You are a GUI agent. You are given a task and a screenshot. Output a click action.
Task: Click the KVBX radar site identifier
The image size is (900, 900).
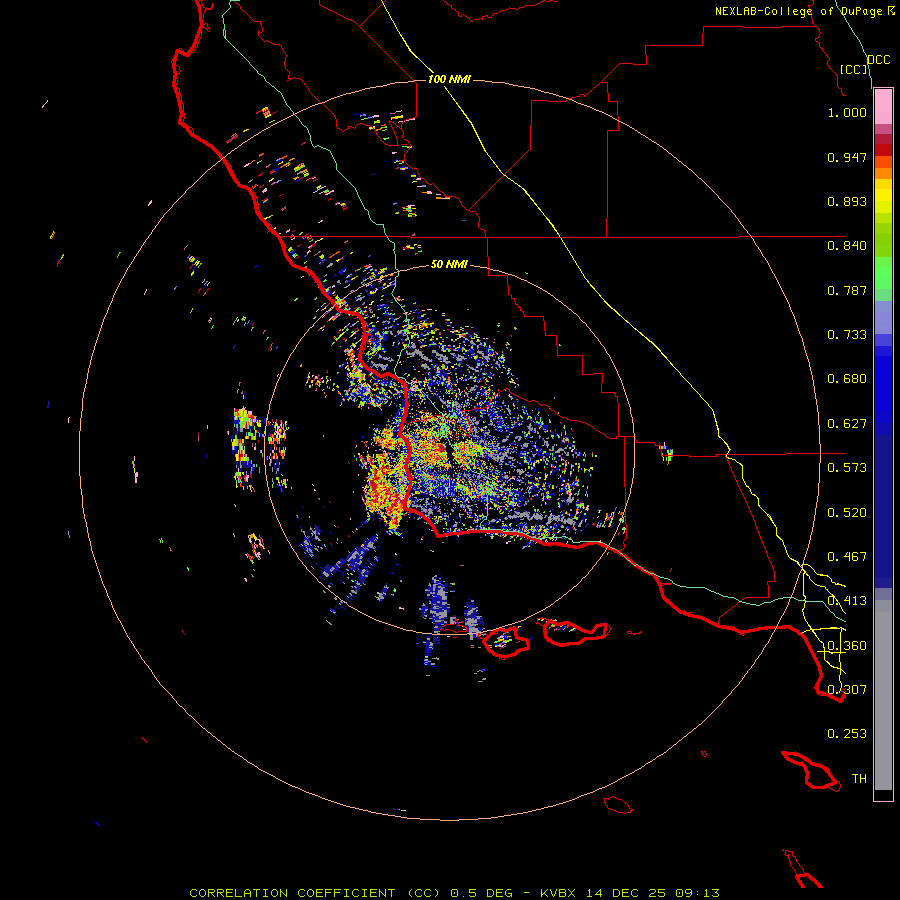click(558, 893)
